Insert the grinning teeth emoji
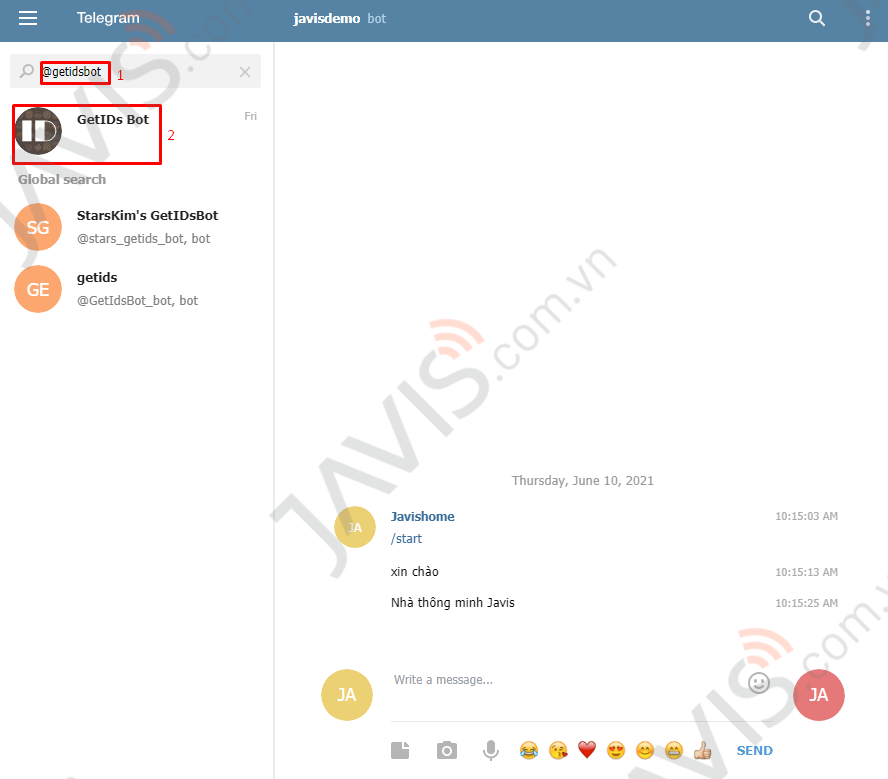This screenshot has width=888, height=779. pos(673,751)
